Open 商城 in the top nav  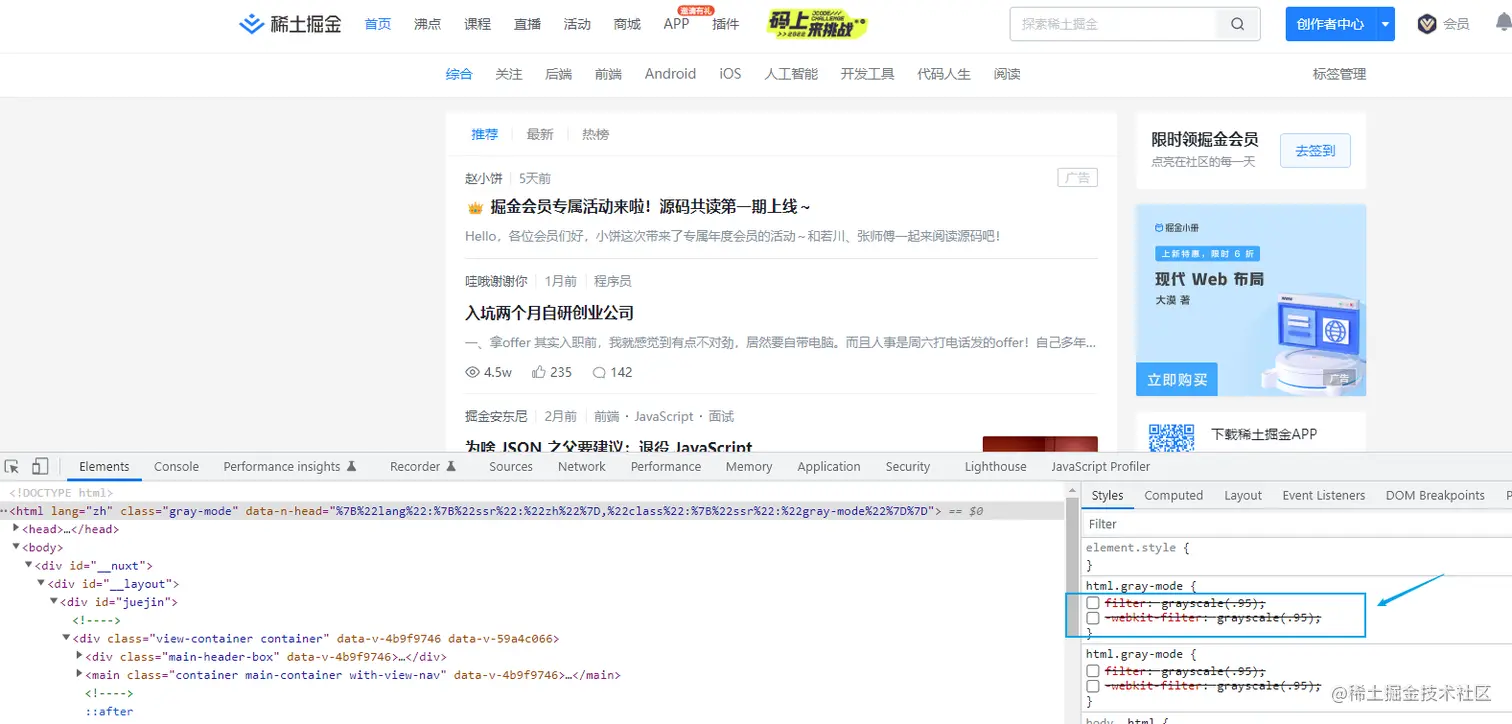tap(627, 24)
